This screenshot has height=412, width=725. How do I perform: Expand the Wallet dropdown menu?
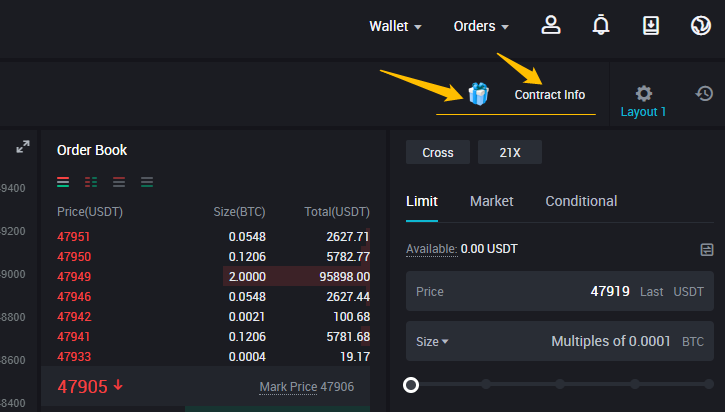pyautogui.click(x=395, y=26)
